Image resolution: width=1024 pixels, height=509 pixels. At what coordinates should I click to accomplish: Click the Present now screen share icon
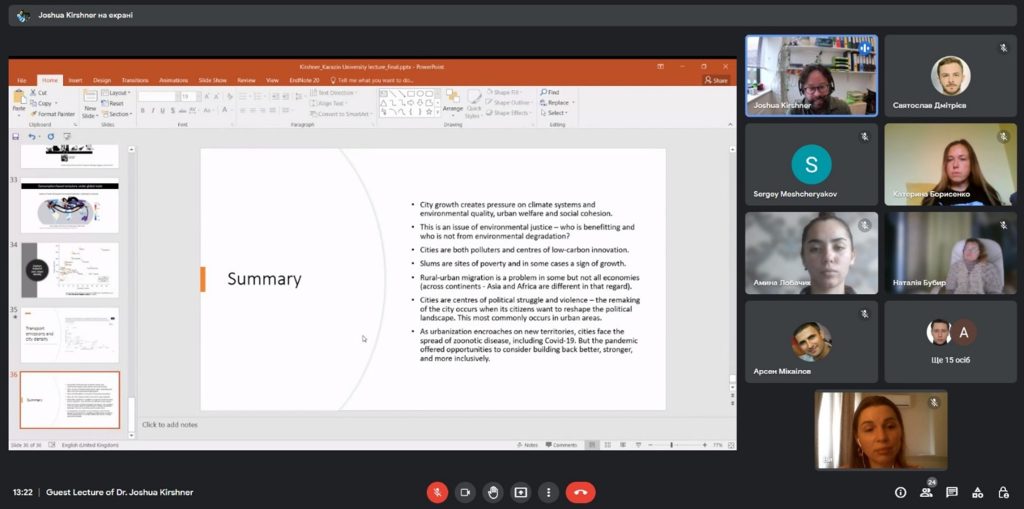[x=521, y=492]
